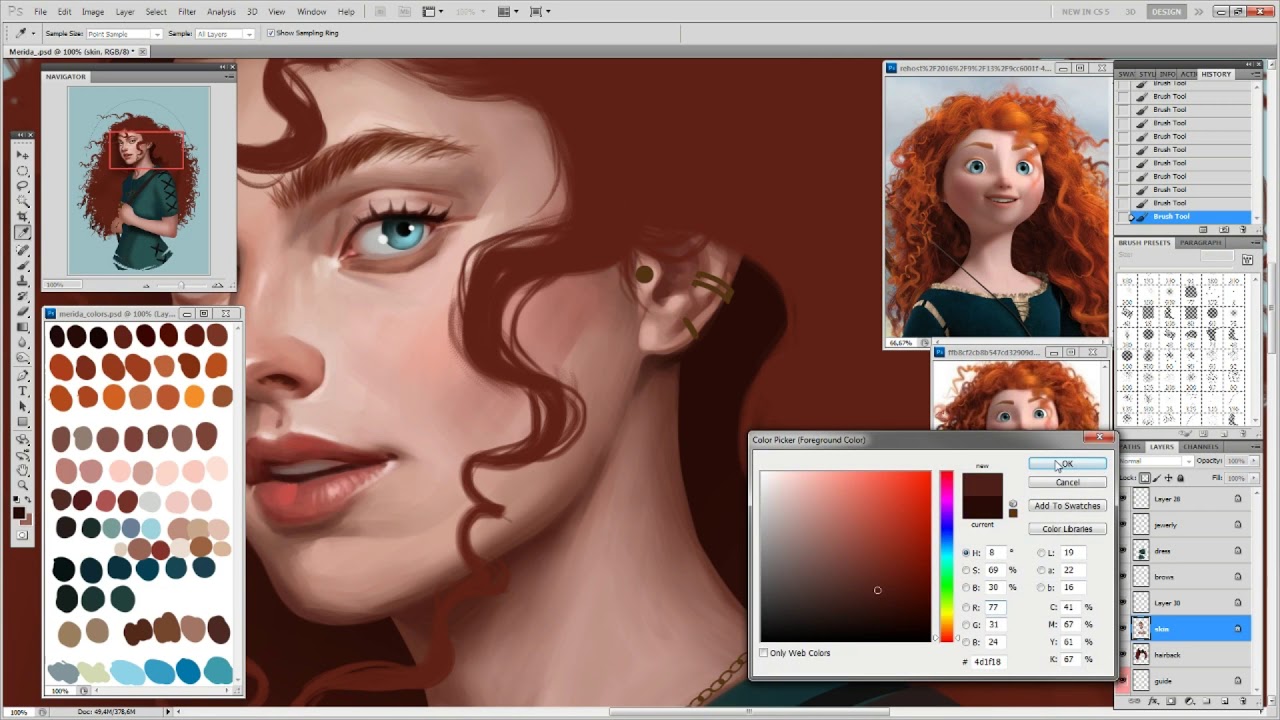Select the S saturation radio button
1280x720 pixels.
click(x=966, y=570)
